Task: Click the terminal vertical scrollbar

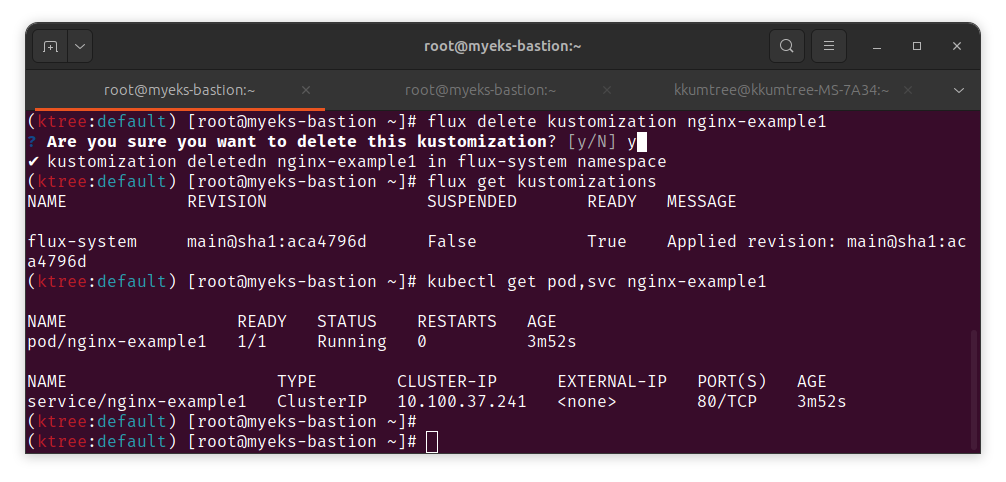Action: pyautogui.click(x=975, y=389)
